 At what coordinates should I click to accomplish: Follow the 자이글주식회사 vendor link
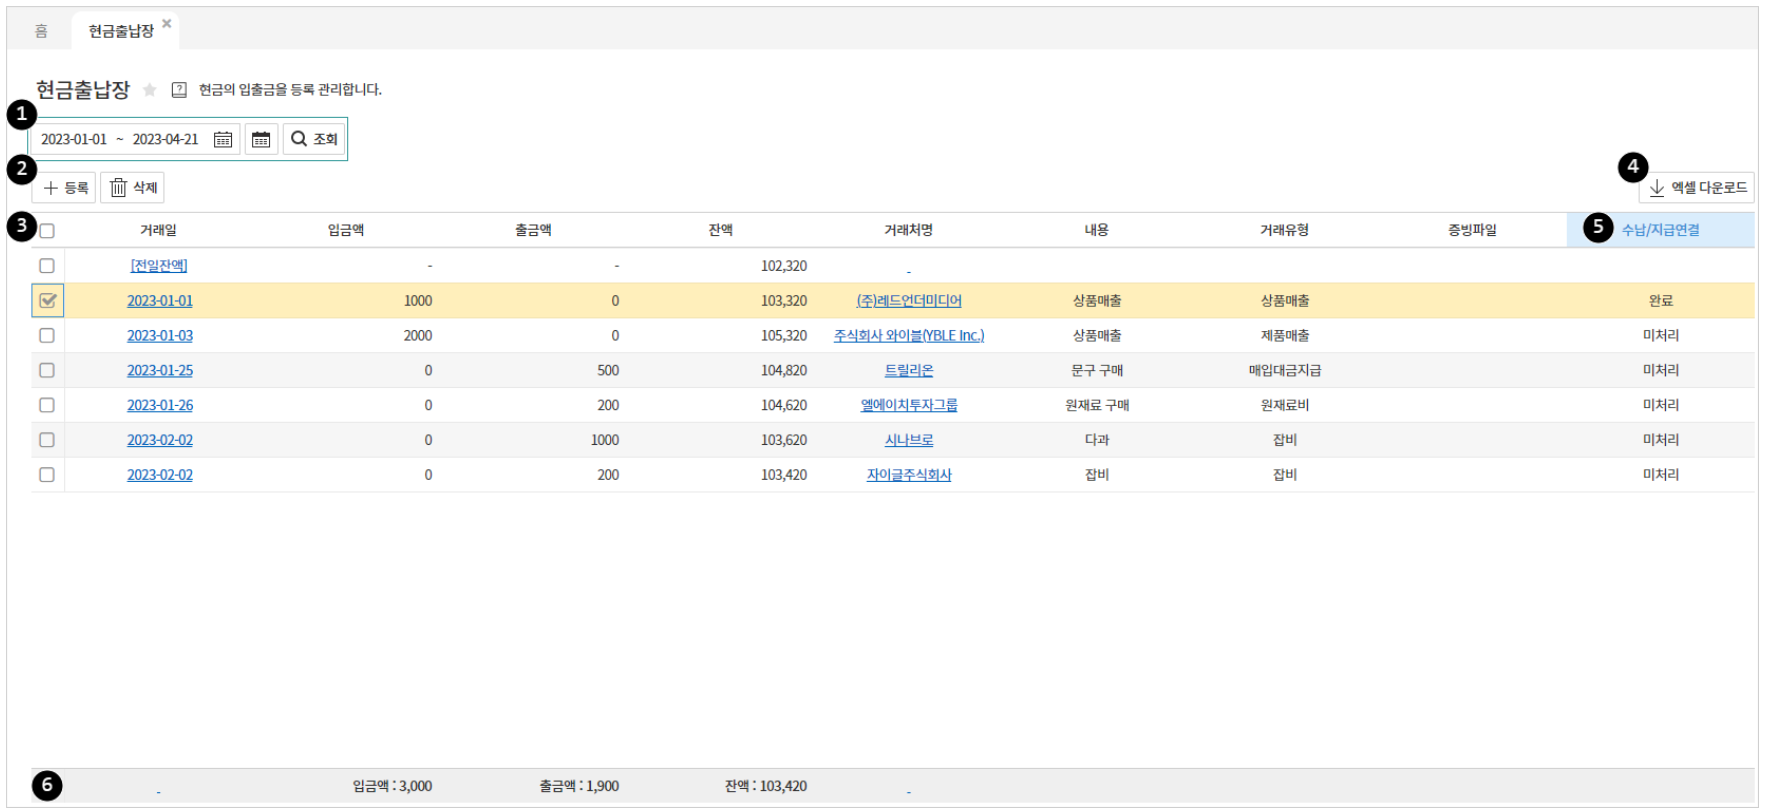(x=909, y=475)
